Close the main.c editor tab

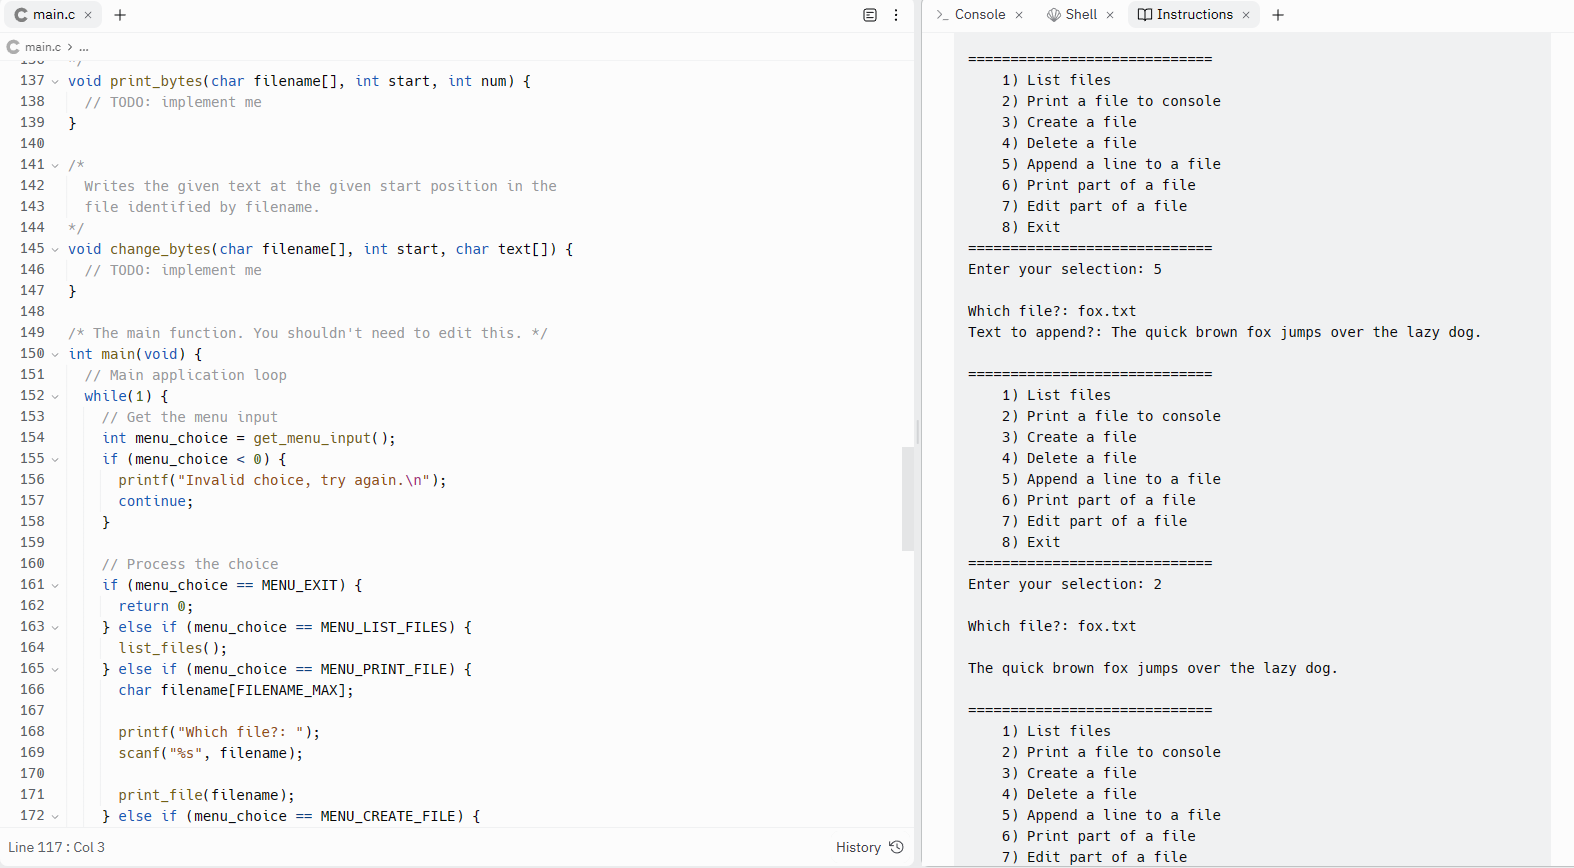click(88, 15)
